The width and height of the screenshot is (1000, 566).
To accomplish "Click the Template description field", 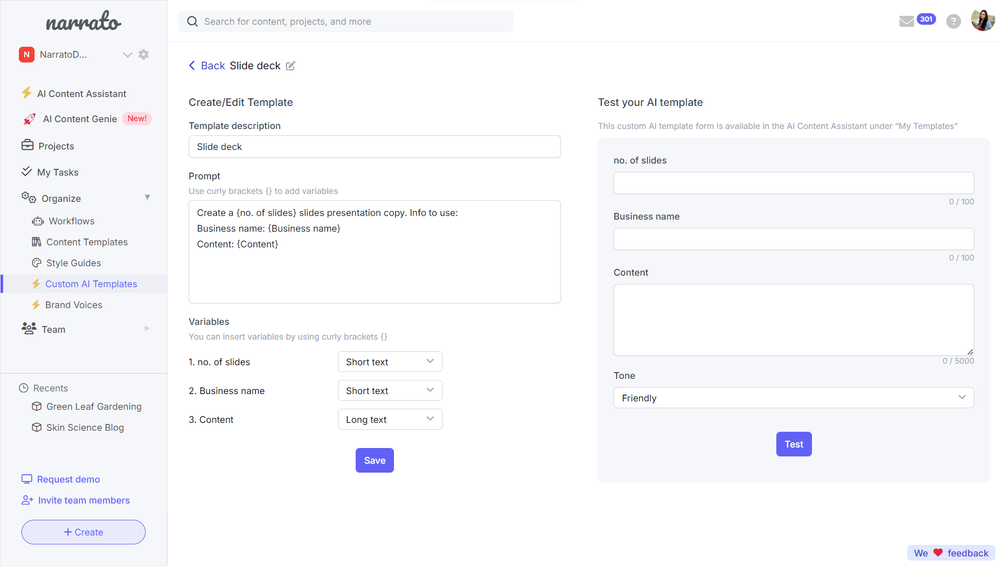I will pyautogui.click(x=374, y=147).
